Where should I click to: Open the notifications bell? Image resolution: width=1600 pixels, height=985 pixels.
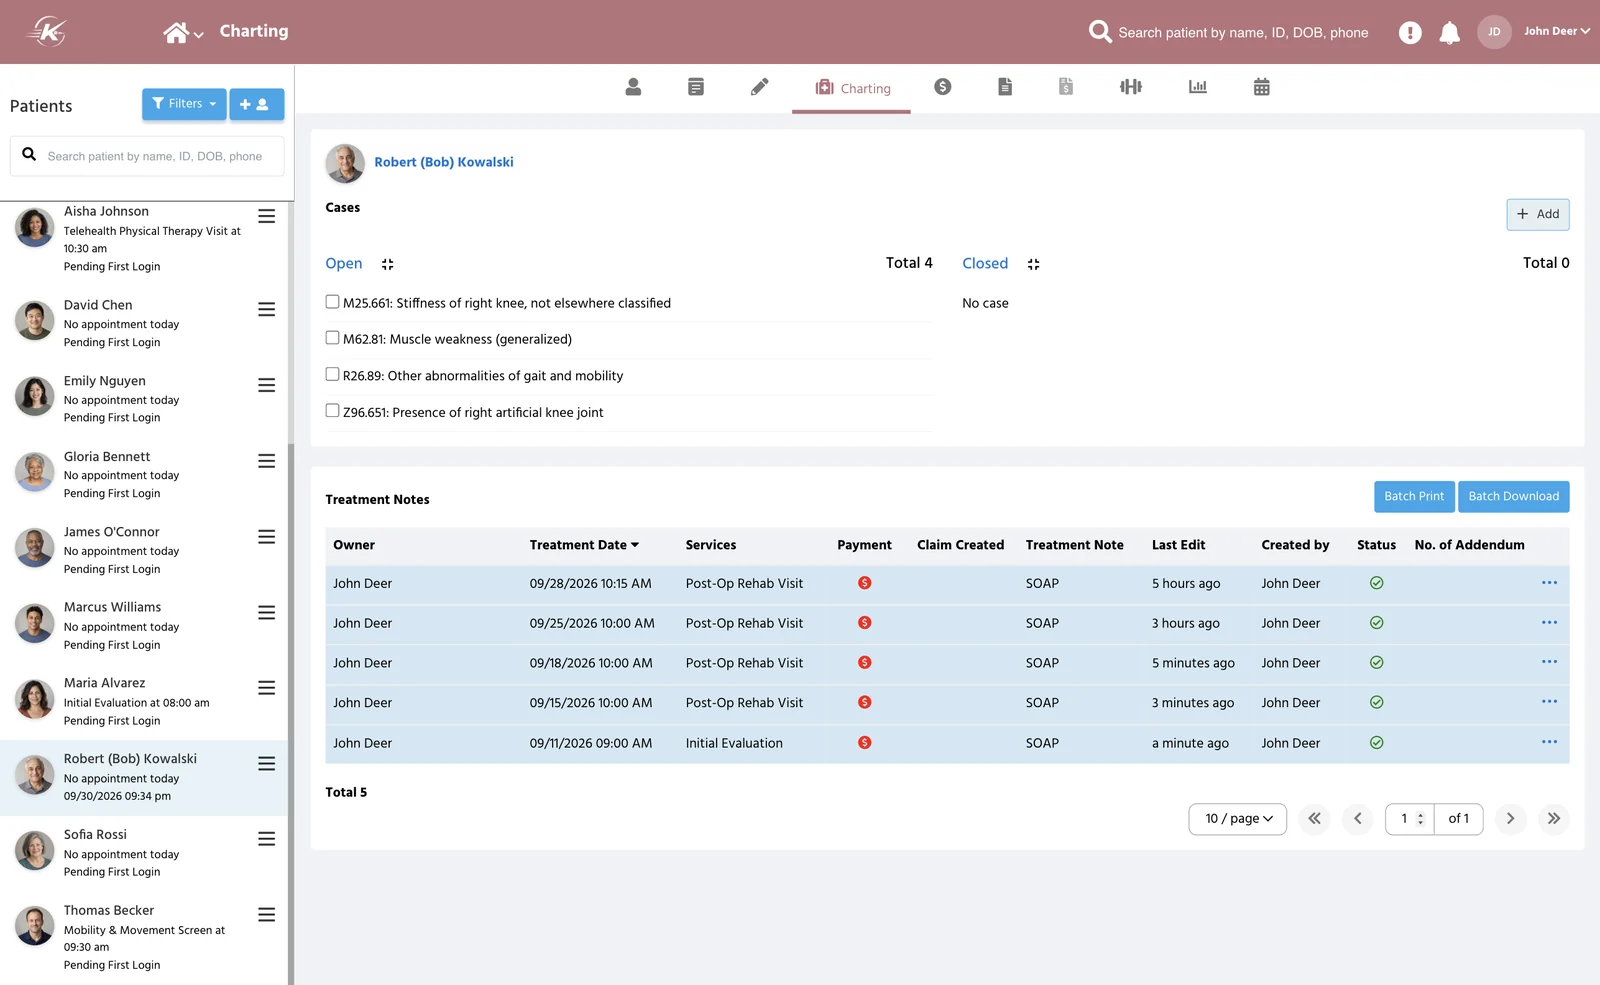click(x=1449, y=33)
